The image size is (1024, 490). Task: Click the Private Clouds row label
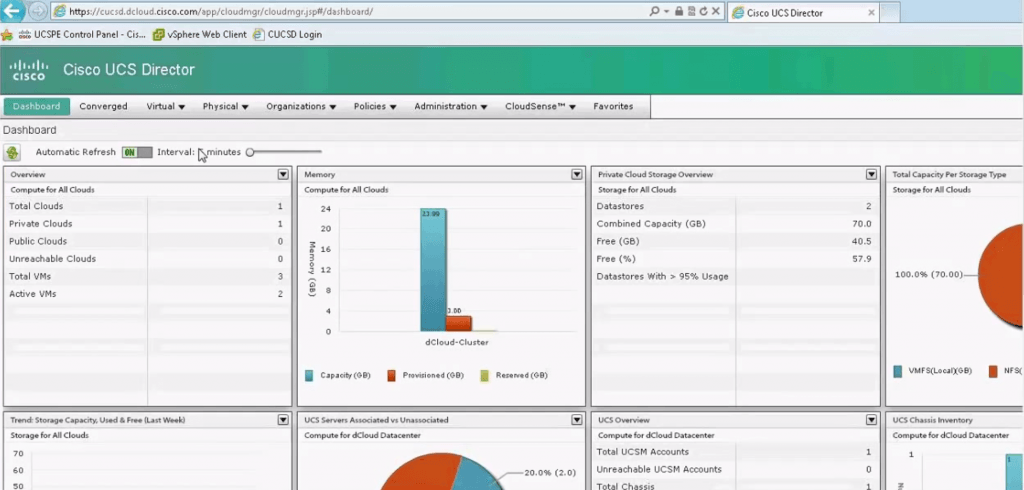click(x=40, y=224)
